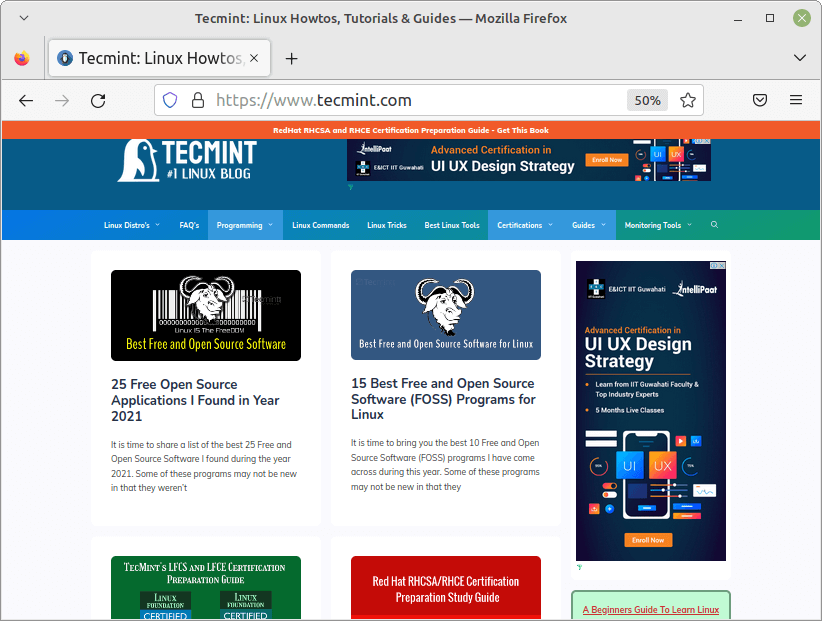Click the Tecmint #1 Linux Blog logo

pos(187,160)
